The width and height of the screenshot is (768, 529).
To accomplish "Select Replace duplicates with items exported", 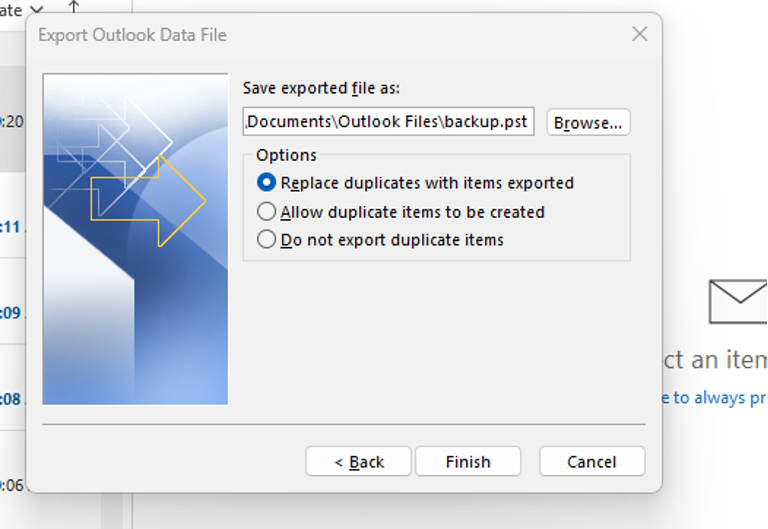I will (415, 183).
